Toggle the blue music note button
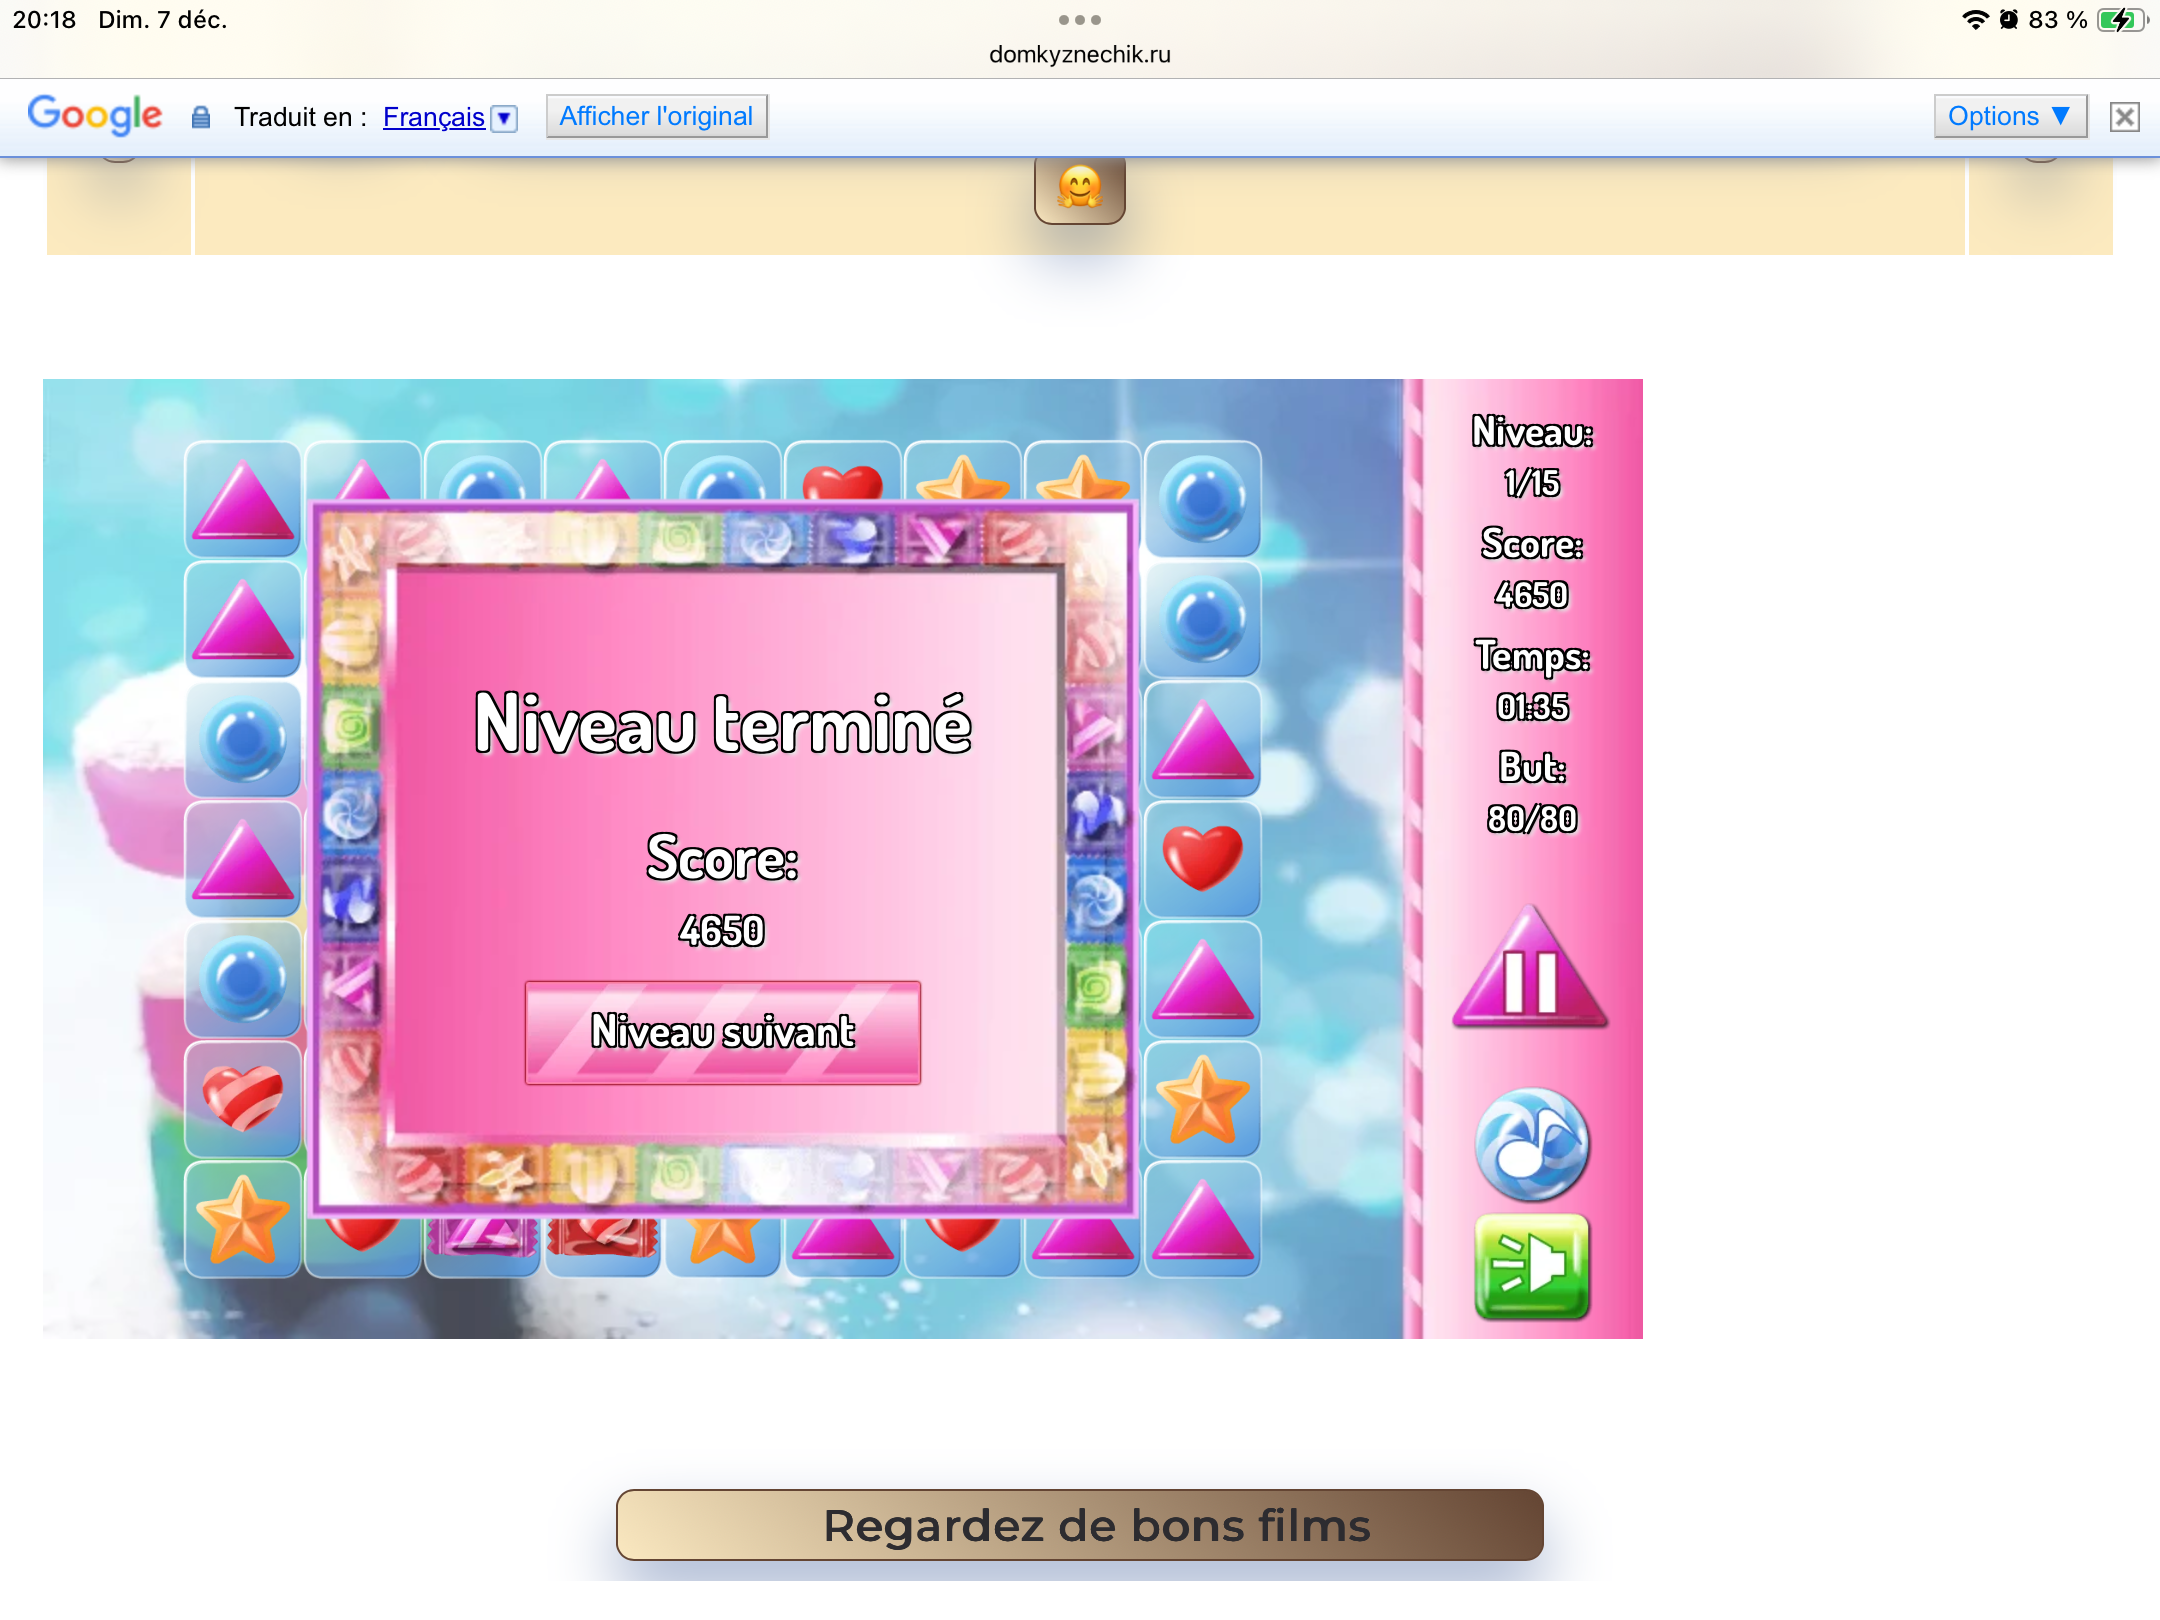This screenshot has height=1620, width=2160. click(x=1532, y=1145)
